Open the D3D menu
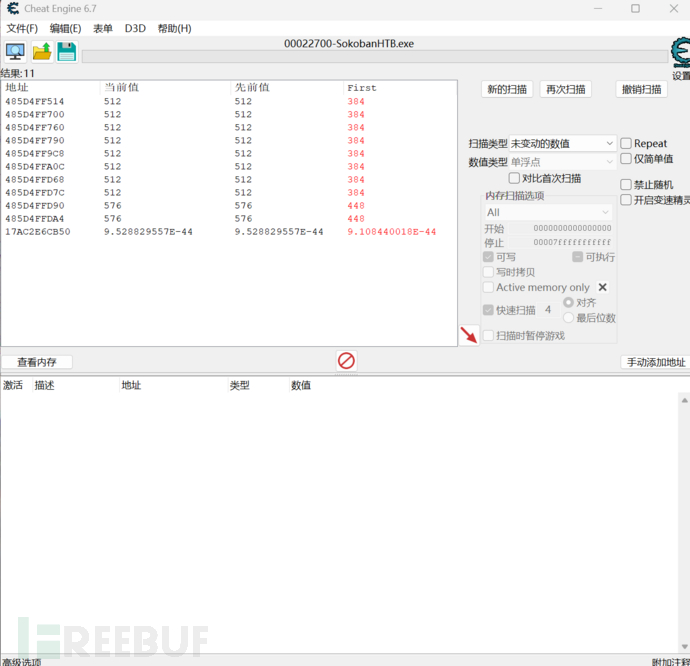This screenshot has width=690, height=666. pos(135,29)
